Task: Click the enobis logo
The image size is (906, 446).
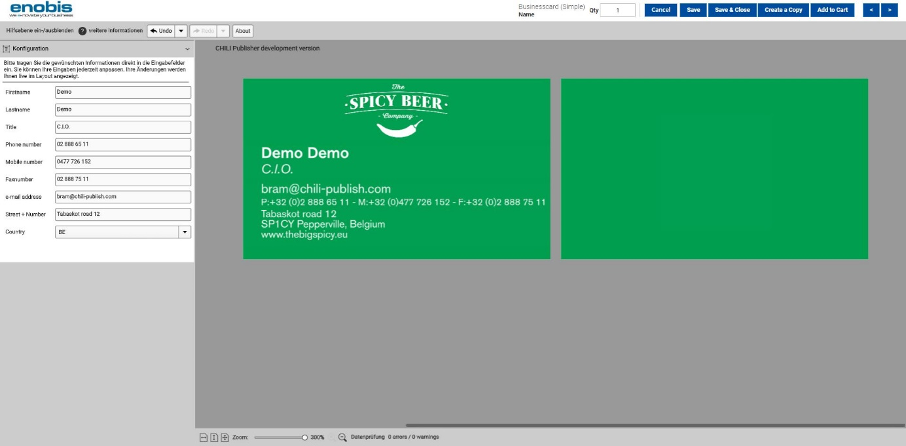Action: point(41,9)
